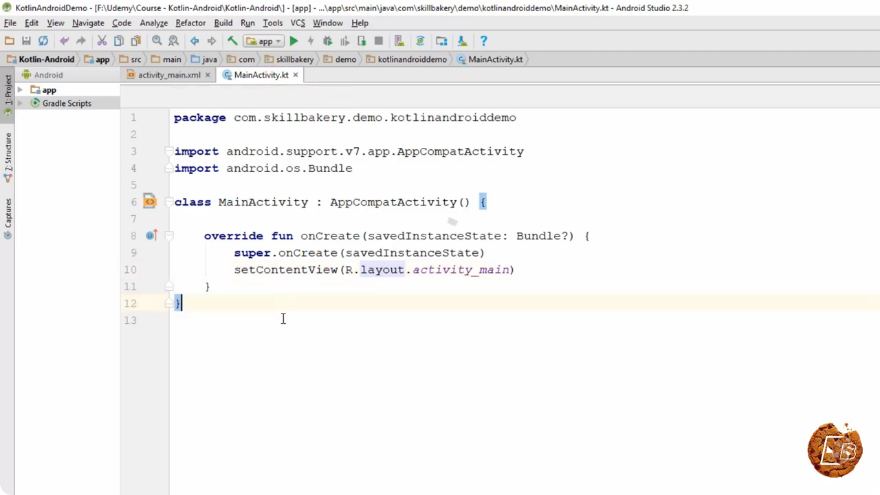Close the MainActivity.kt tab
Viewport: 880px width, 495px height.
coord(295,75)
